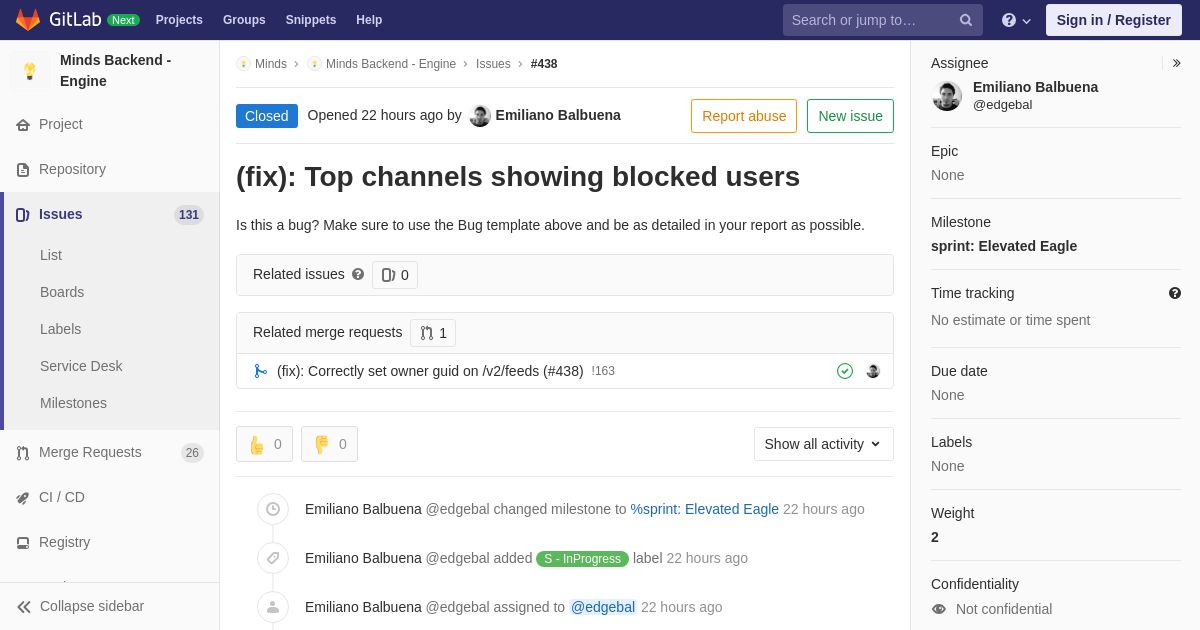This screenshot has width=1200, height=630.
Task: Click the Issues sidebar icon
Action: click(x=23, y=215)
